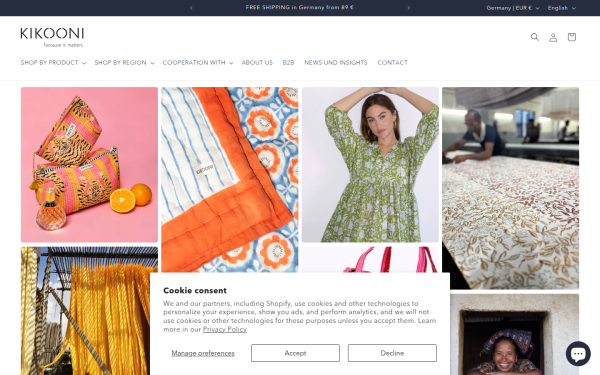Click the account login icon

tap(553, 37)
